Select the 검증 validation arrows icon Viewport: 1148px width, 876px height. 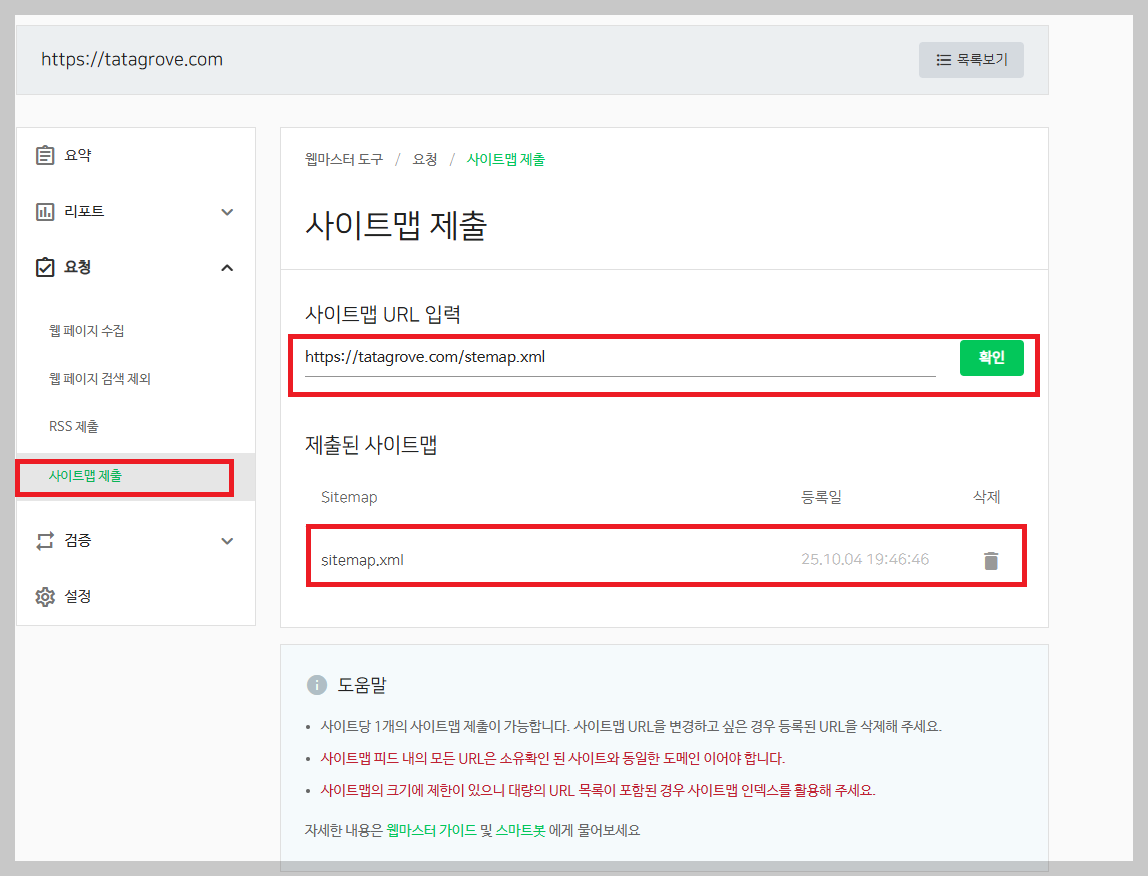point(46,540)
